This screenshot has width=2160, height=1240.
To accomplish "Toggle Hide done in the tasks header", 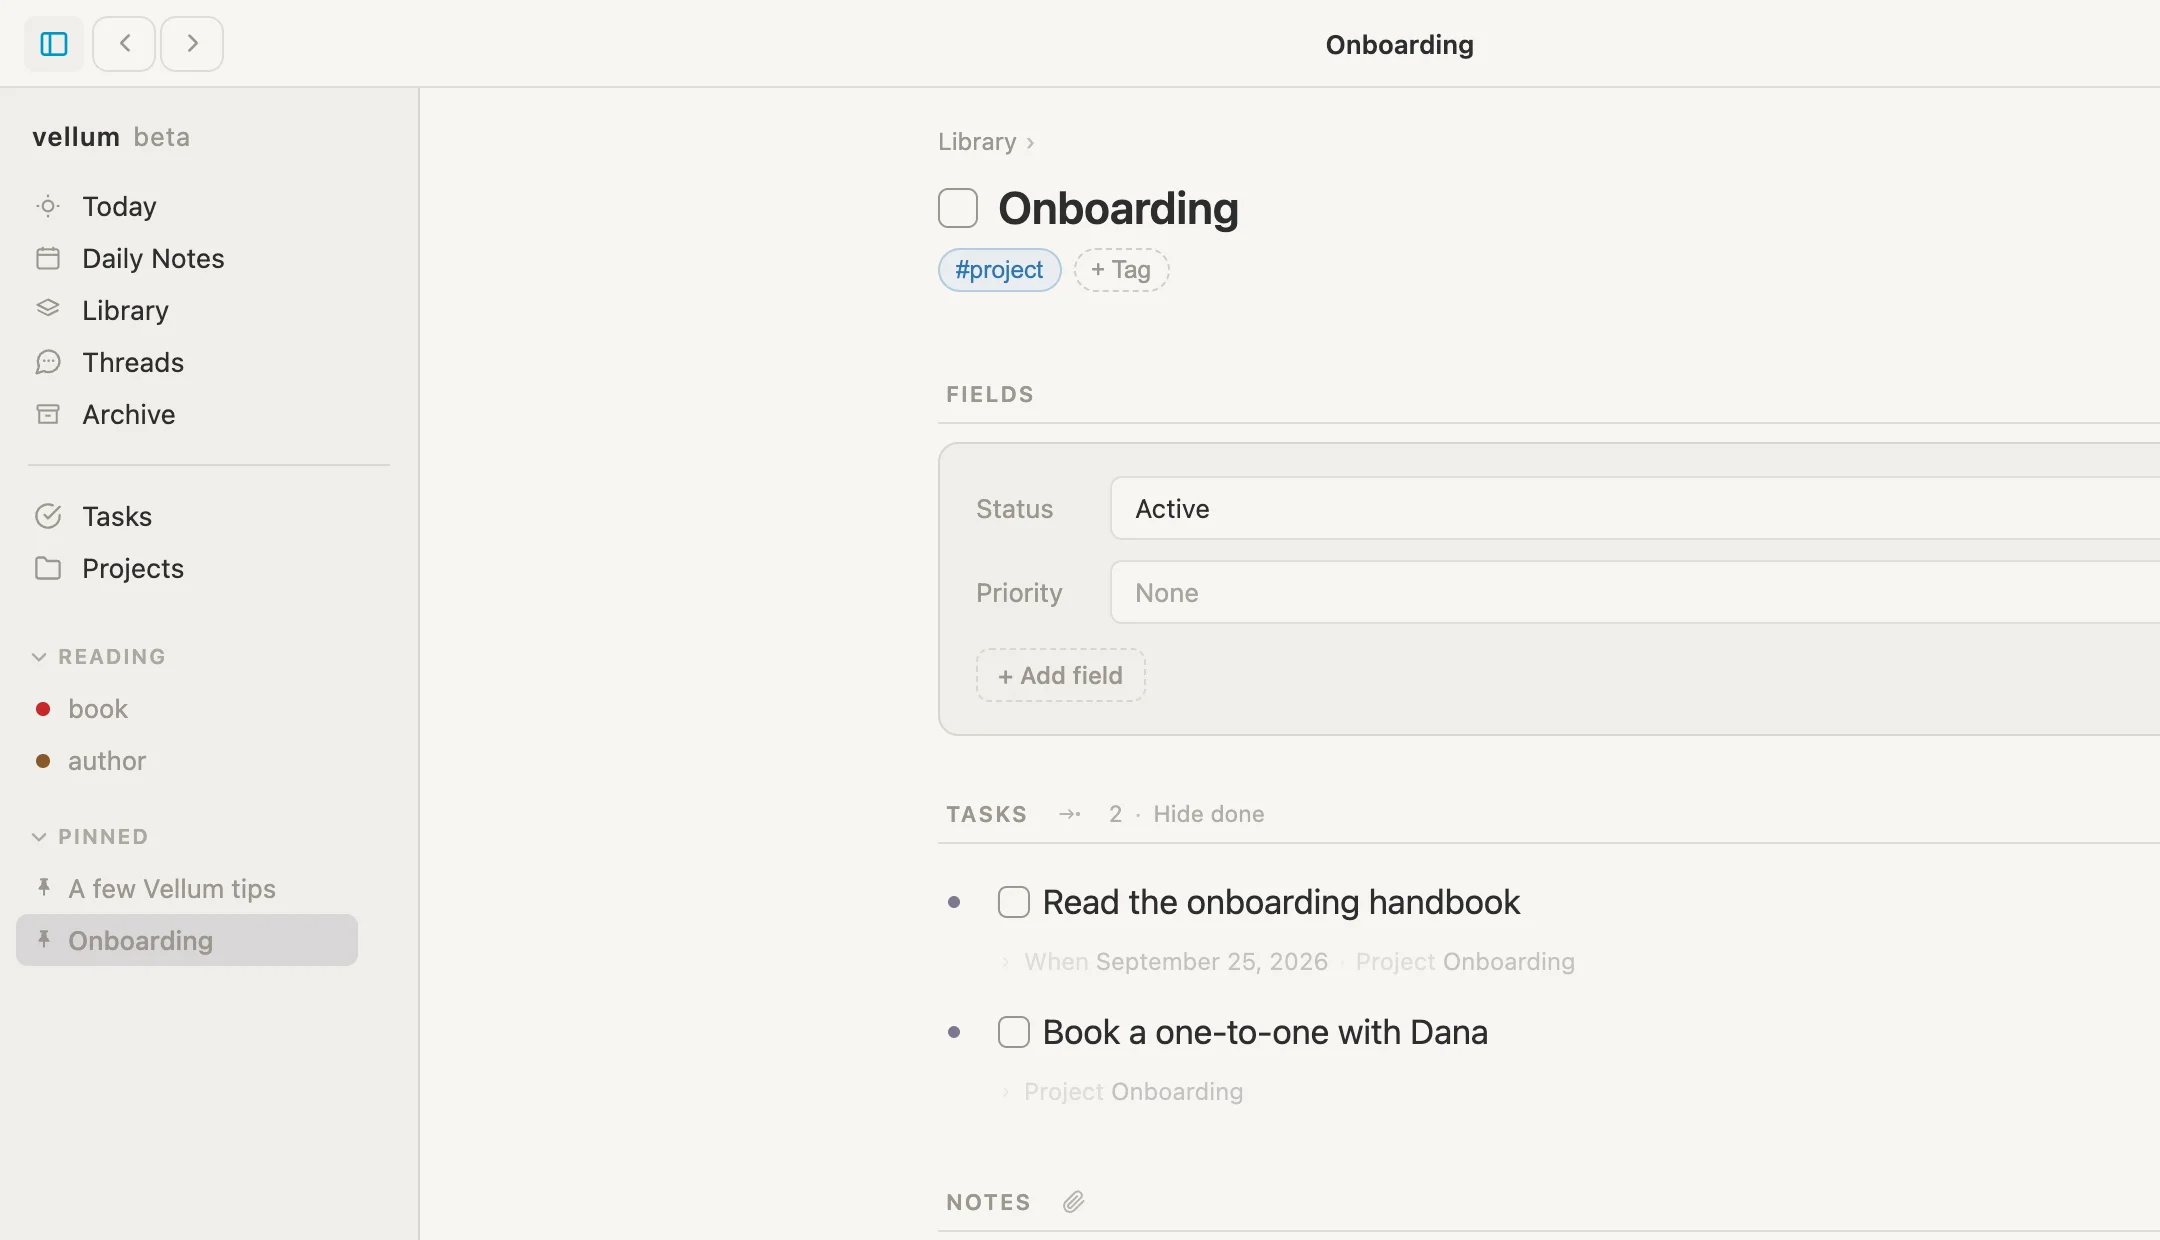I will click(1208, 814).
